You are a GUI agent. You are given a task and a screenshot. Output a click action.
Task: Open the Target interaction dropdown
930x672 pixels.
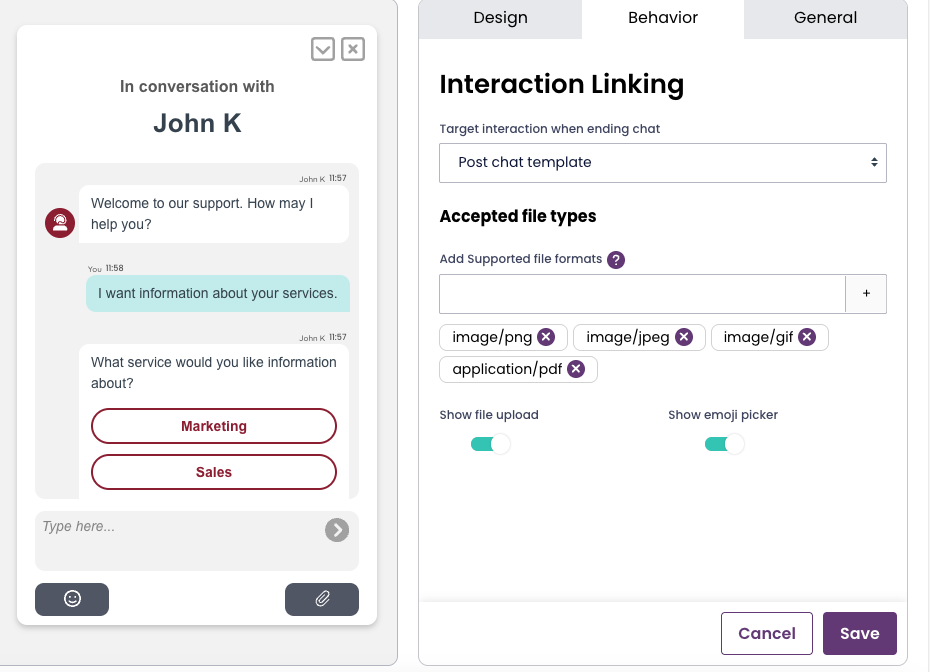tap(662, 162)
